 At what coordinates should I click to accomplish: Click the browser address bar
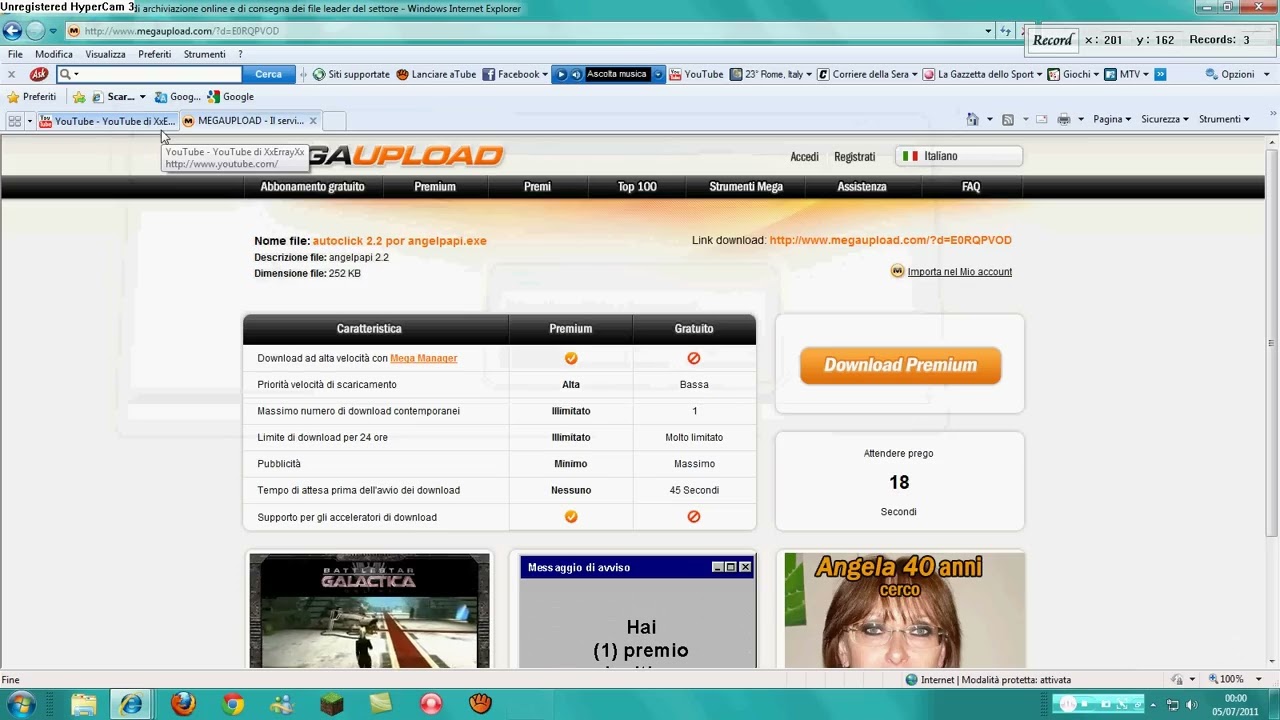[530, 31]
